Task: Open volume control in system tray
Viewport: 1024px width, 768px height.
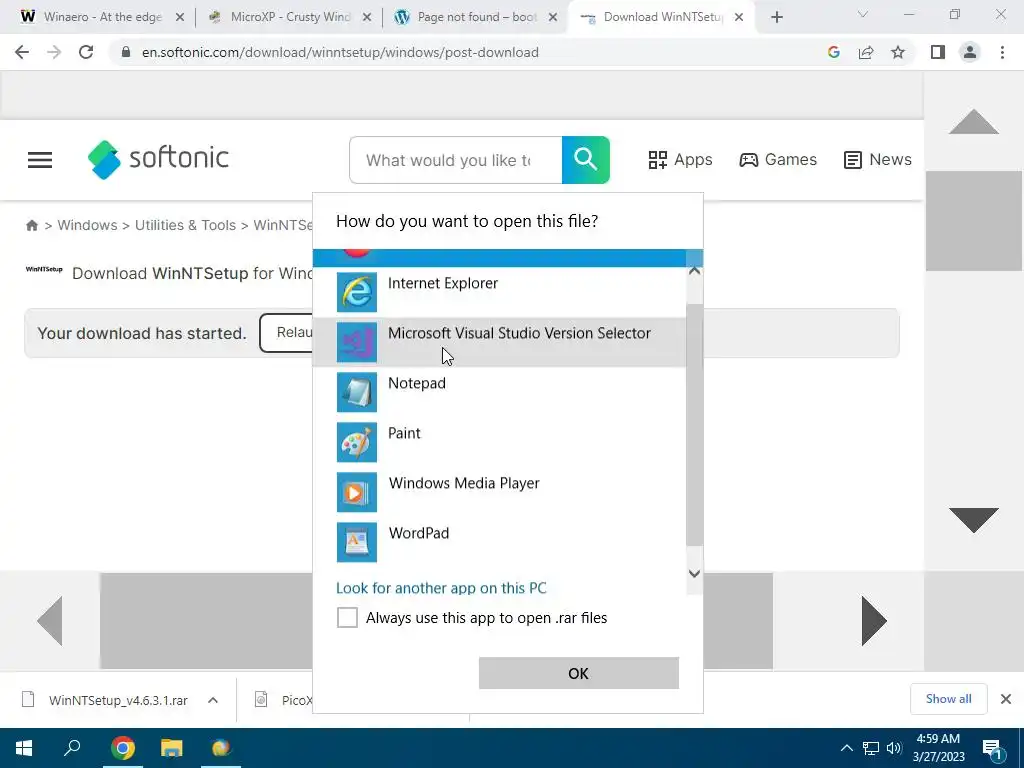Action: tap(894, 748)
